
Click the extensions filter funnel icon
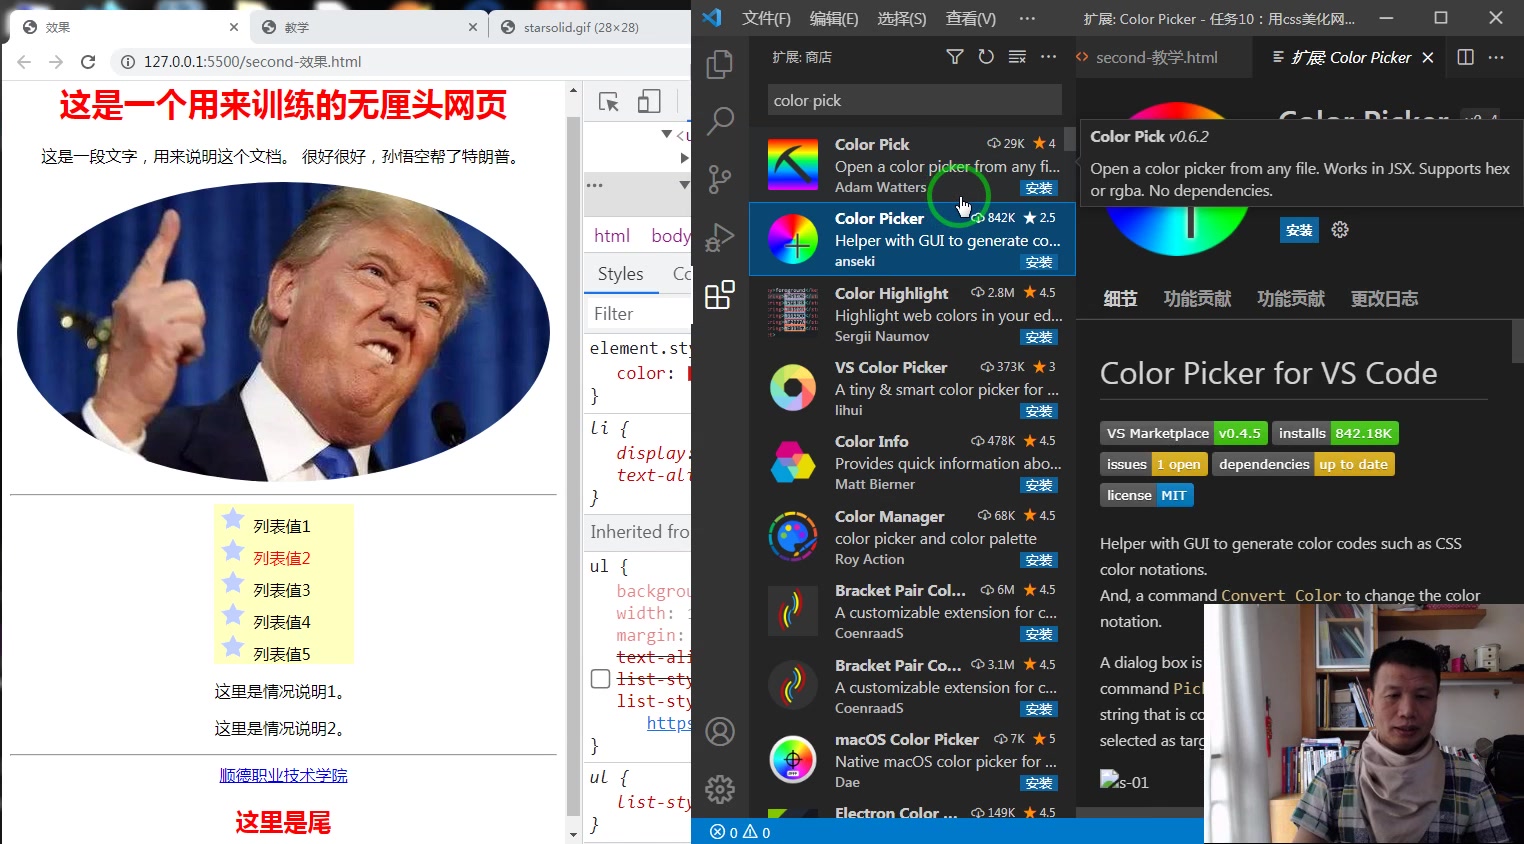click(x=955, y=57)
